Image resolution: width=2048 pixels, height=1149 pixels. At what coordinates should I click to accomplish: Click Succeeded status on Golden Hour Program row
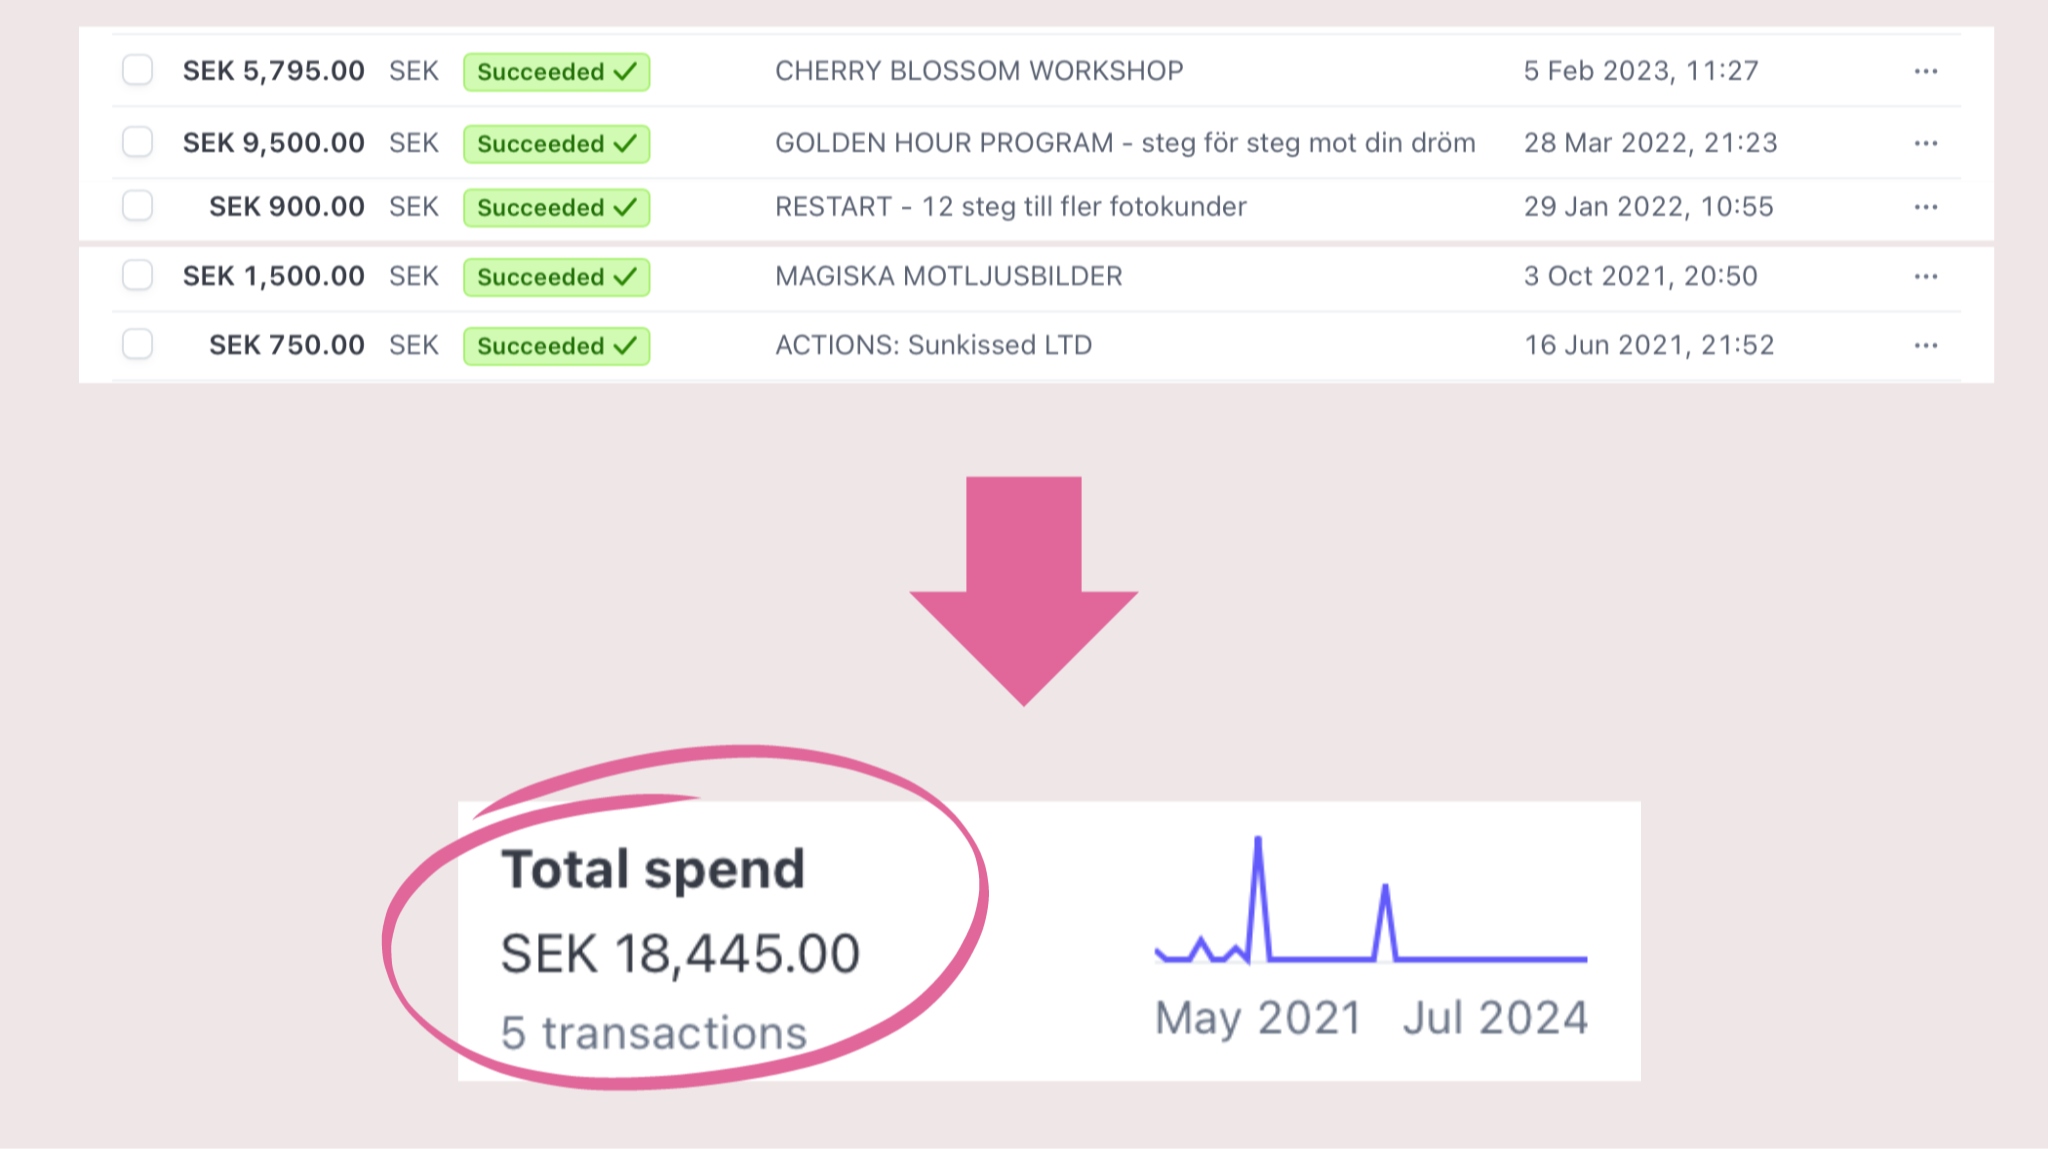point(557,144)
